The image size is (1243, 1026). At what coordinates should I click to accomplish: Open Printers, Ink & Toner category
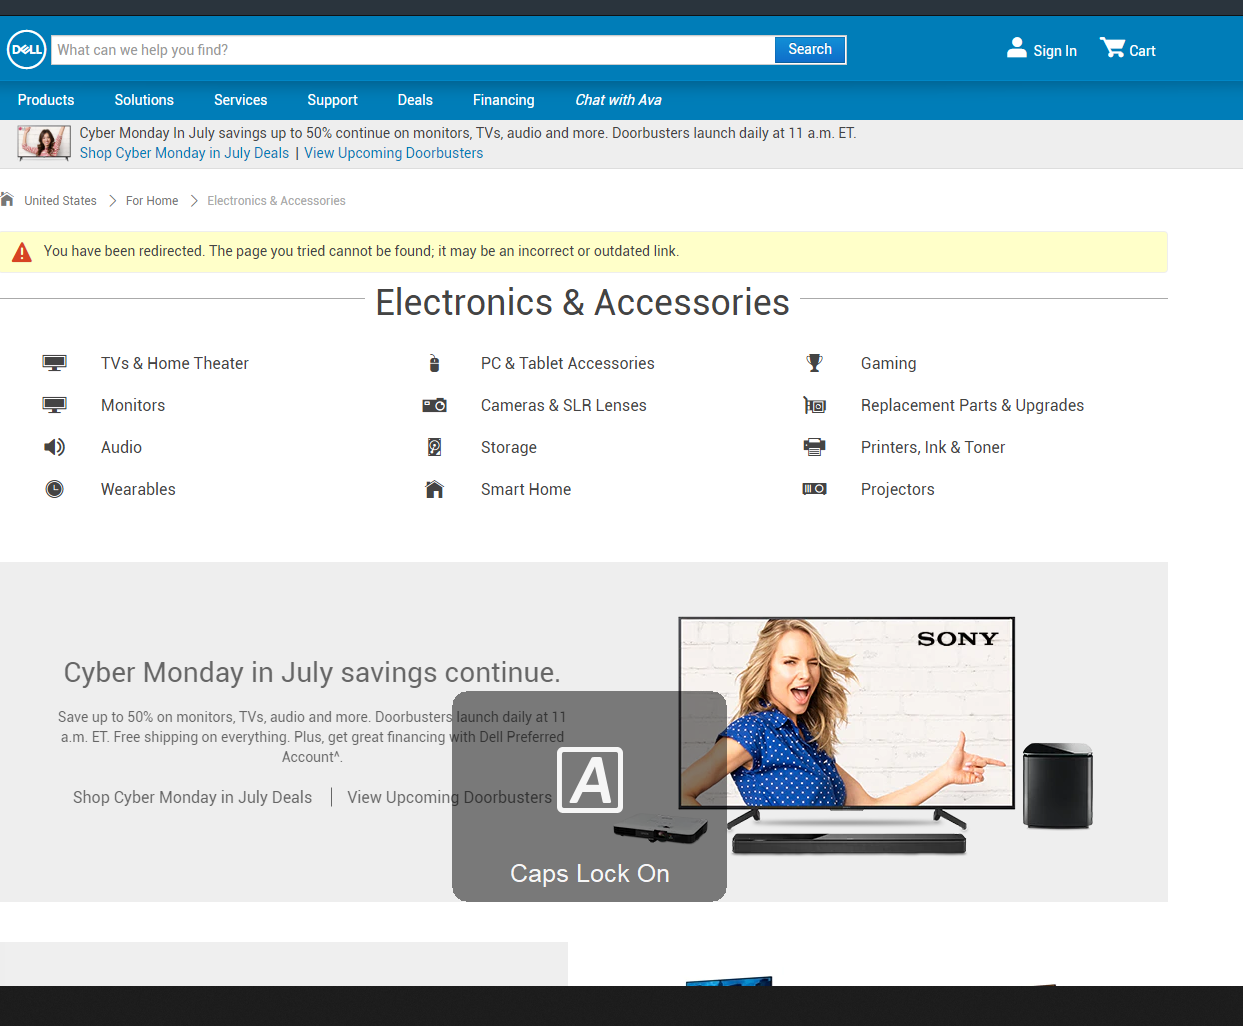(x=932, y=447)
